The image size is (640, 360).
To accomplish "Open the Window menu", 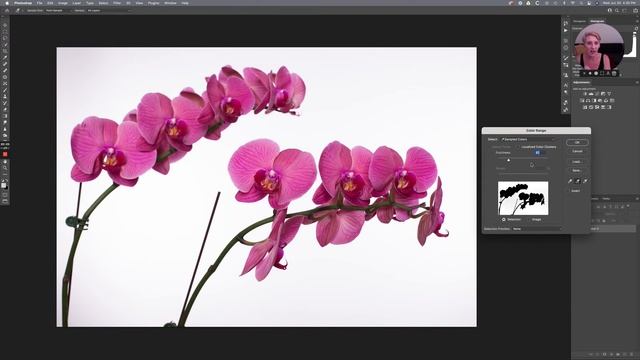I will tap(170, 3).
